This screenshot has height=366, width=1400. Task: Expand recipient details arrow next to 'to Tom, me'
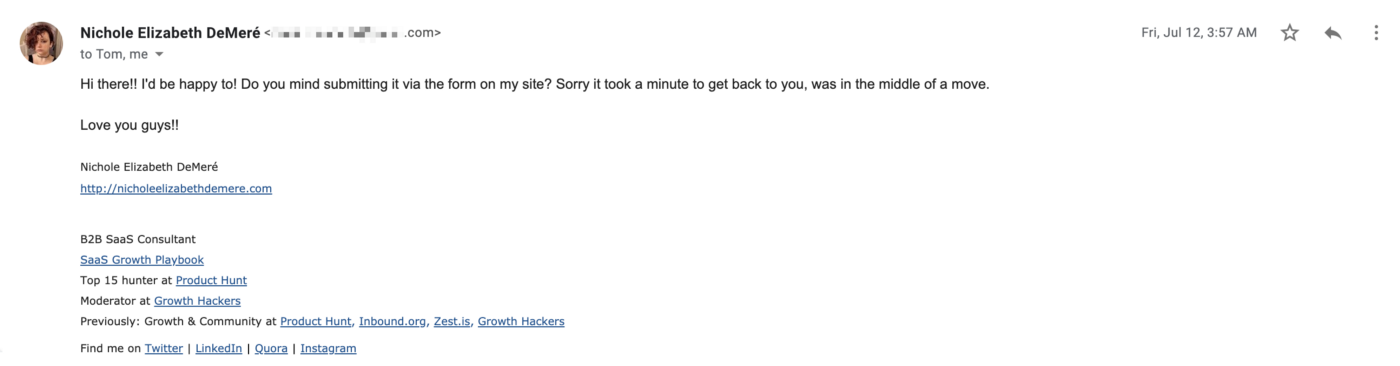pyautogui.click(x=159, y=54)
